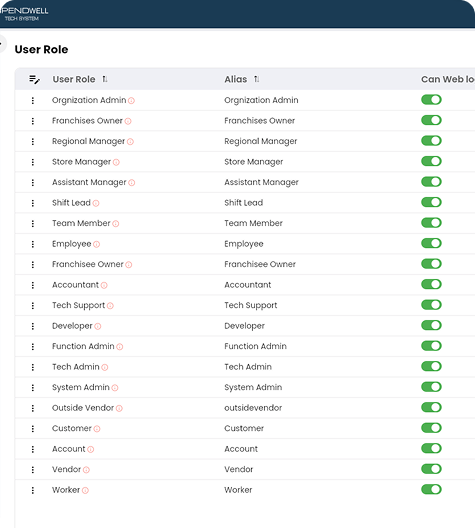Open row menu for Orgnization Admin
This screenshot has height=528, width=475.
pyautogui.click(x=33, y=100)
